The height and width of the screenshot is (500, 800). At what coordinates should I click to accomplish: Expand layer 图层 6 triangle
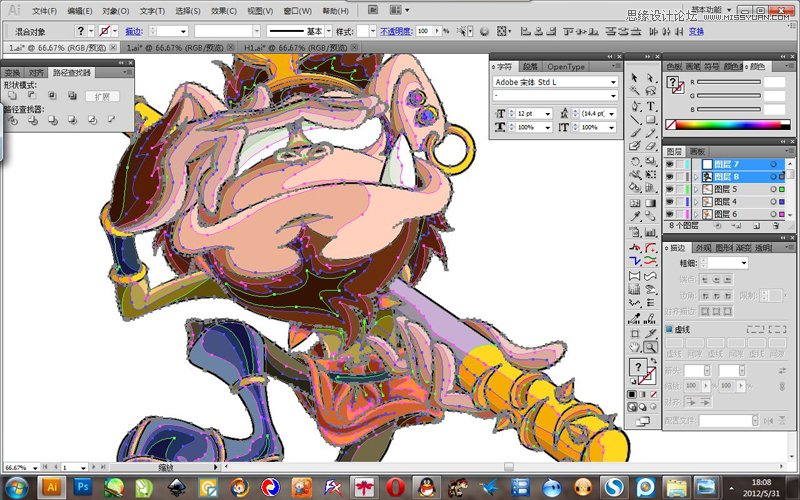[x=696, y=214]
